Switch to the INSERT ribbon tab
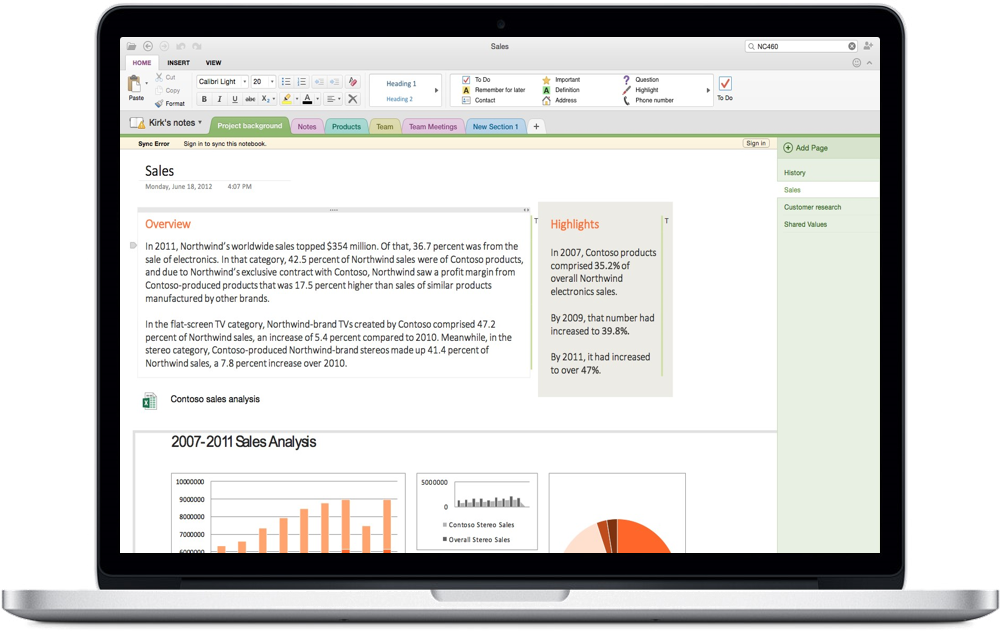The width and height of the screenshot is (1003, 637). [x=178, y=63]
